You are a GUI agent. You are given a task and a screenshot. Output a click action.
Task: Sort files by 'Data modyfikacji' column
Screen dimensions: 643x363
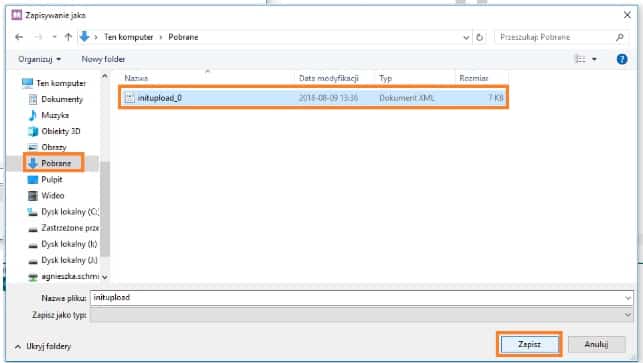point(329,78)
